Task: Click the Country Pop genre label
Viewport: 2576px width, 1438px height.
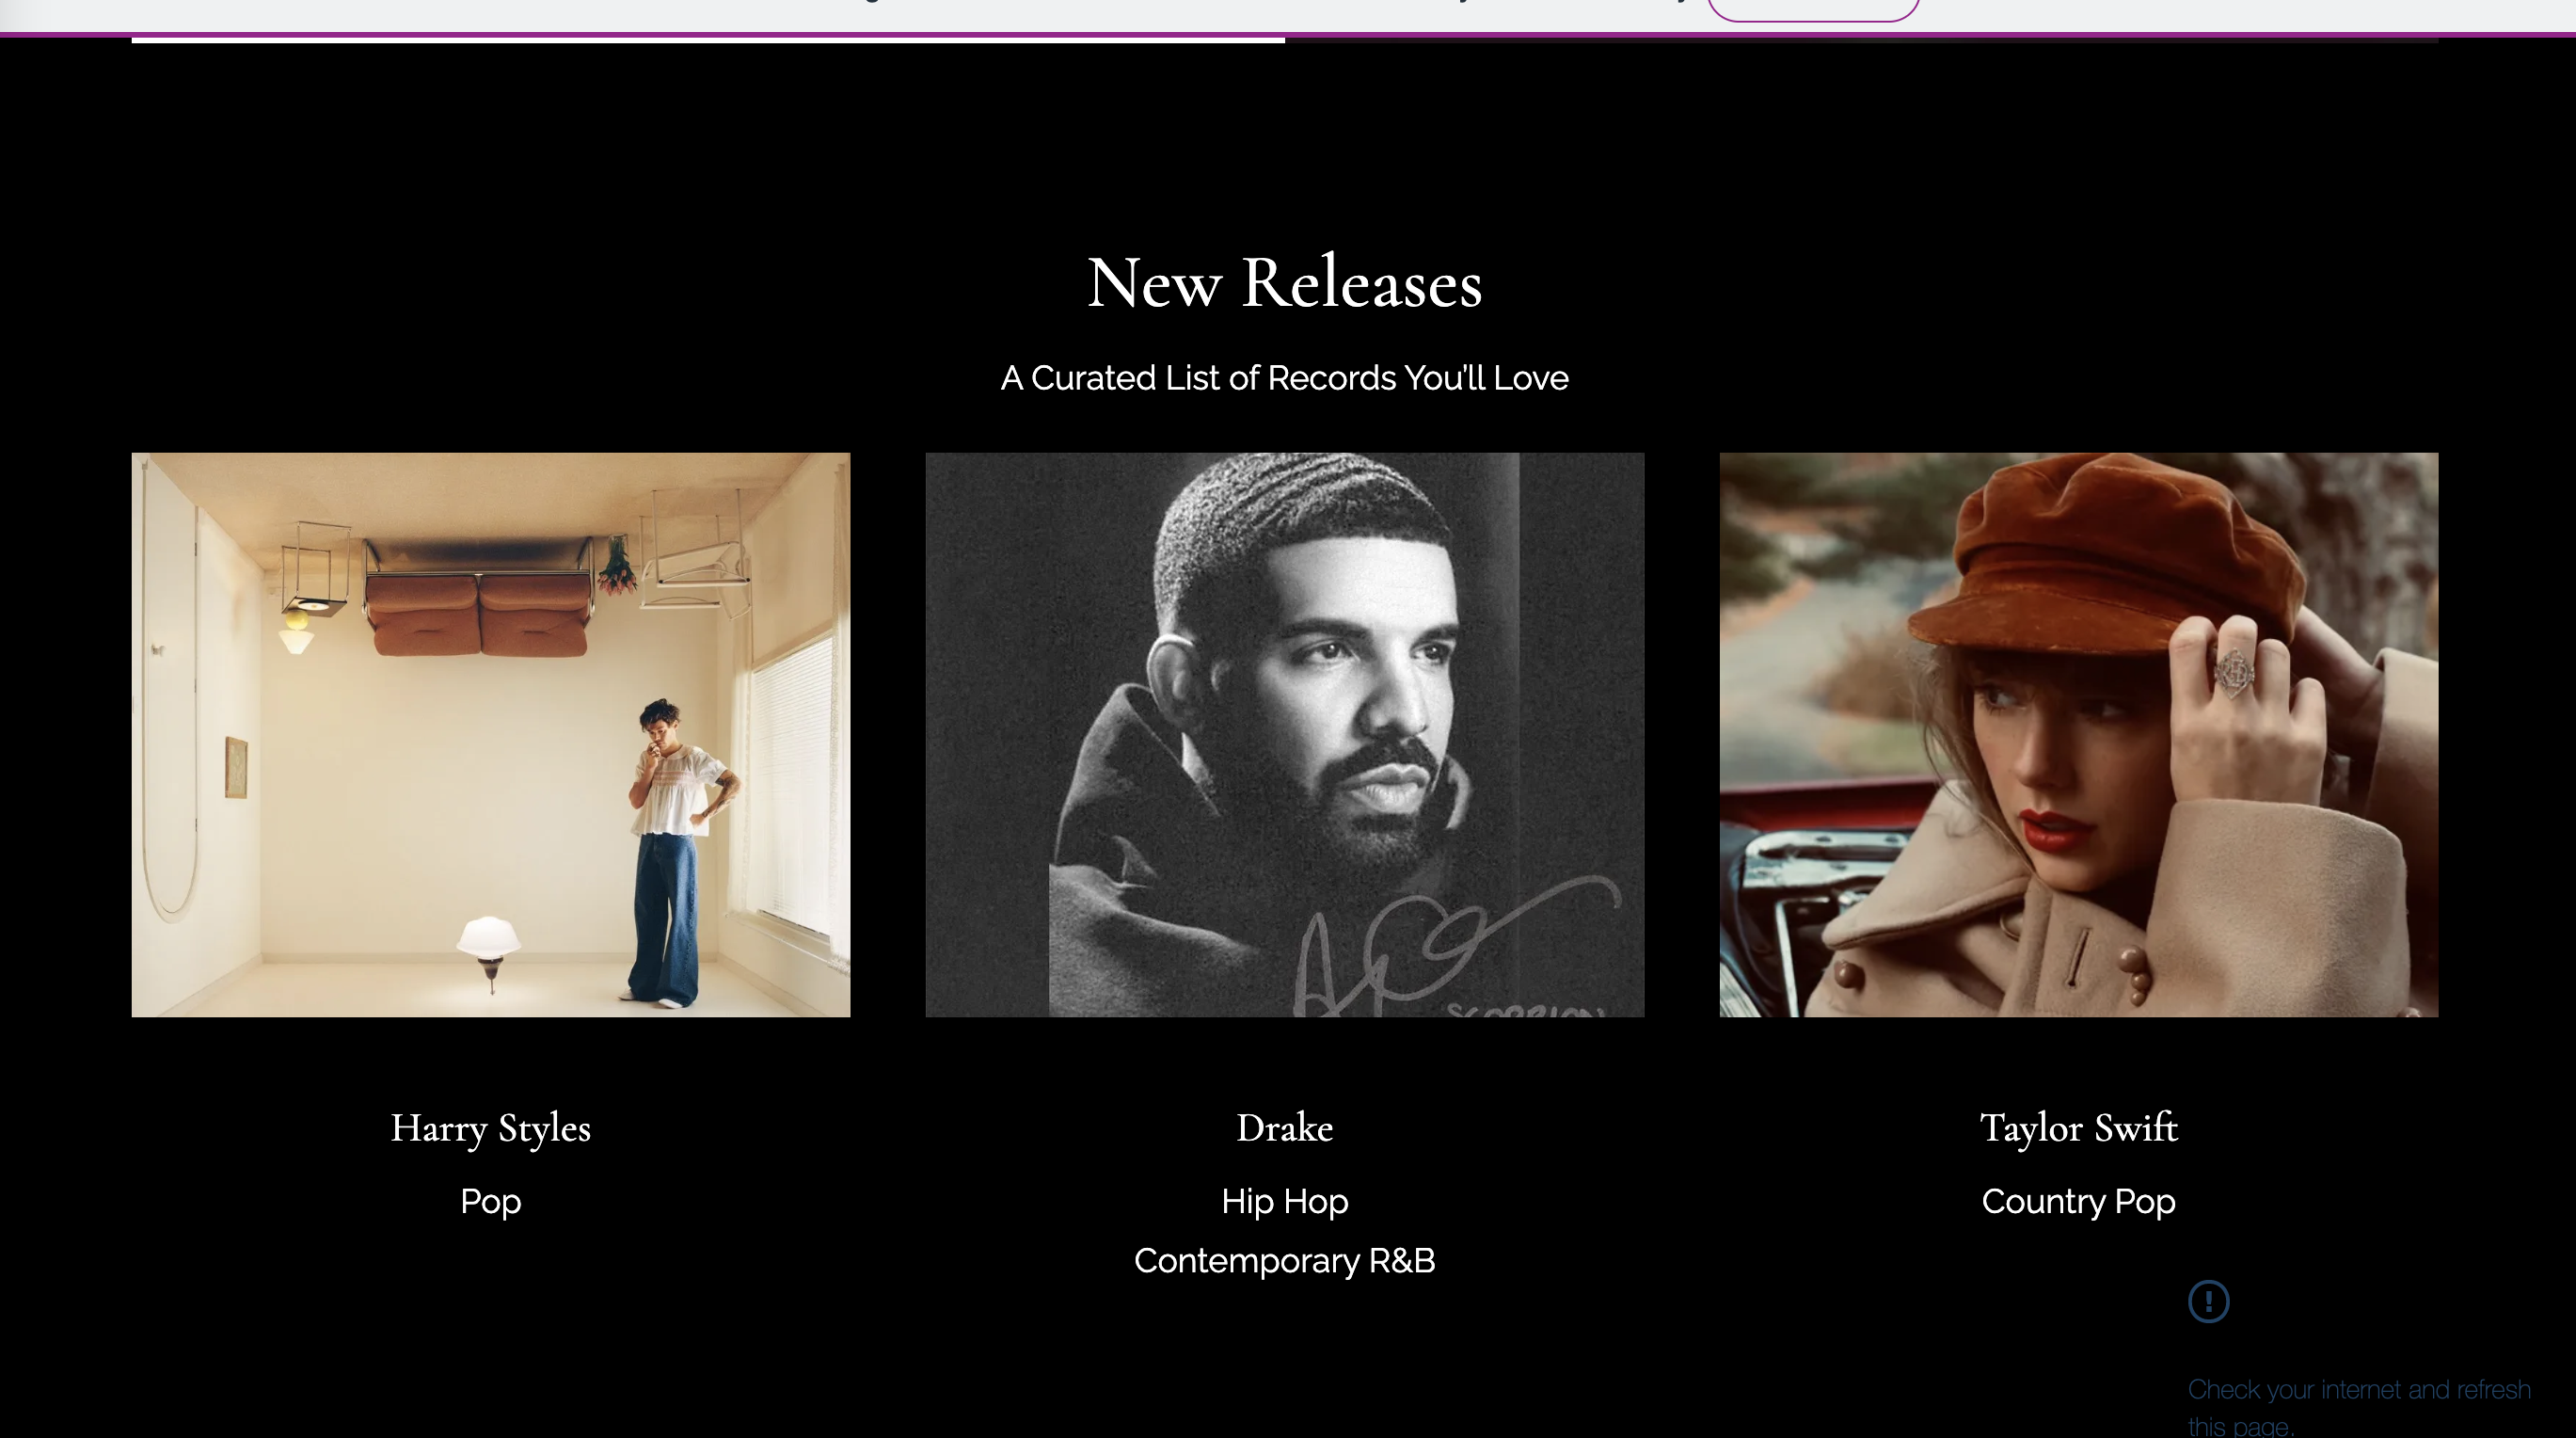Action: click(2078, 1202)
